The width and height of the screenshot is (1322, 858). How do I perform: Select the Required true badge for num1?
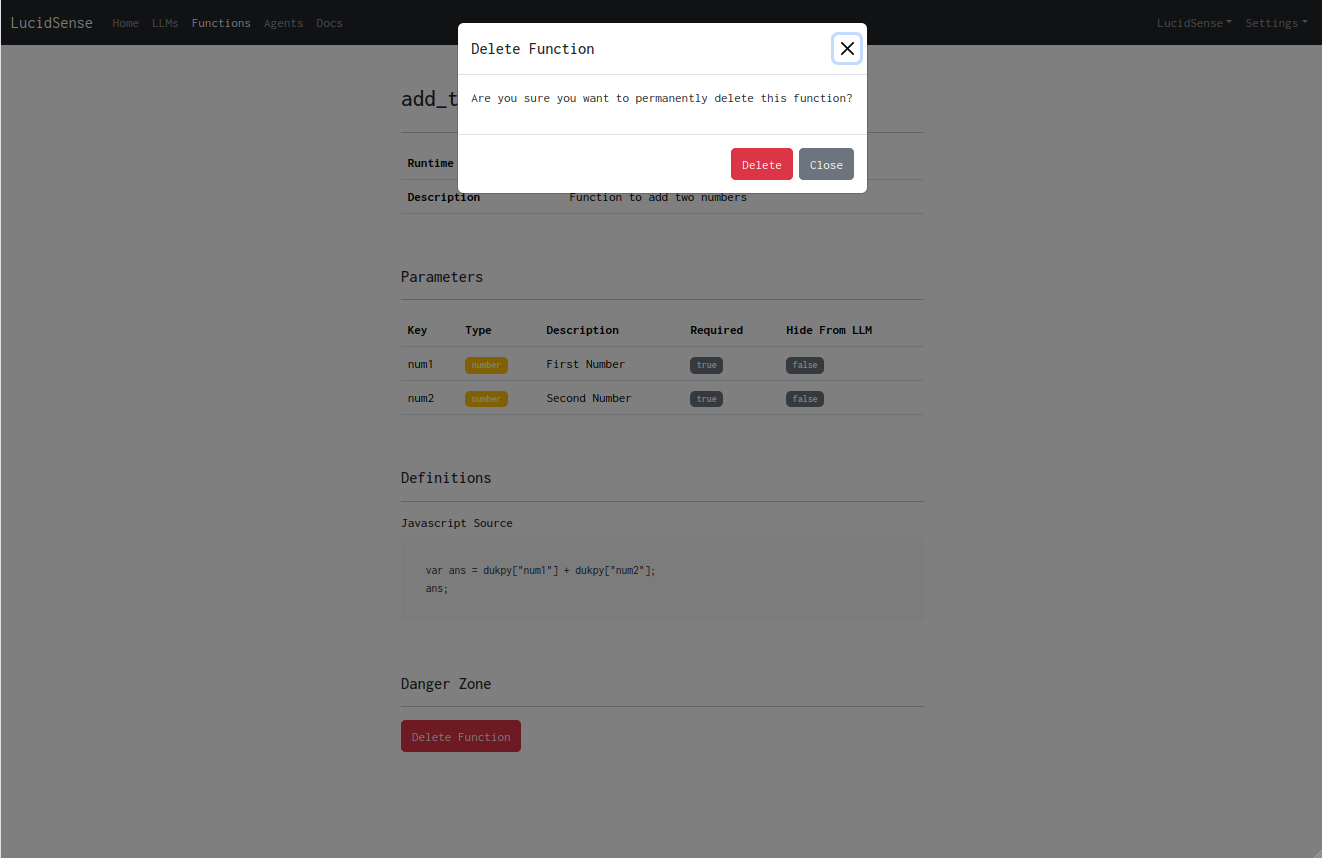coord(706,365)
